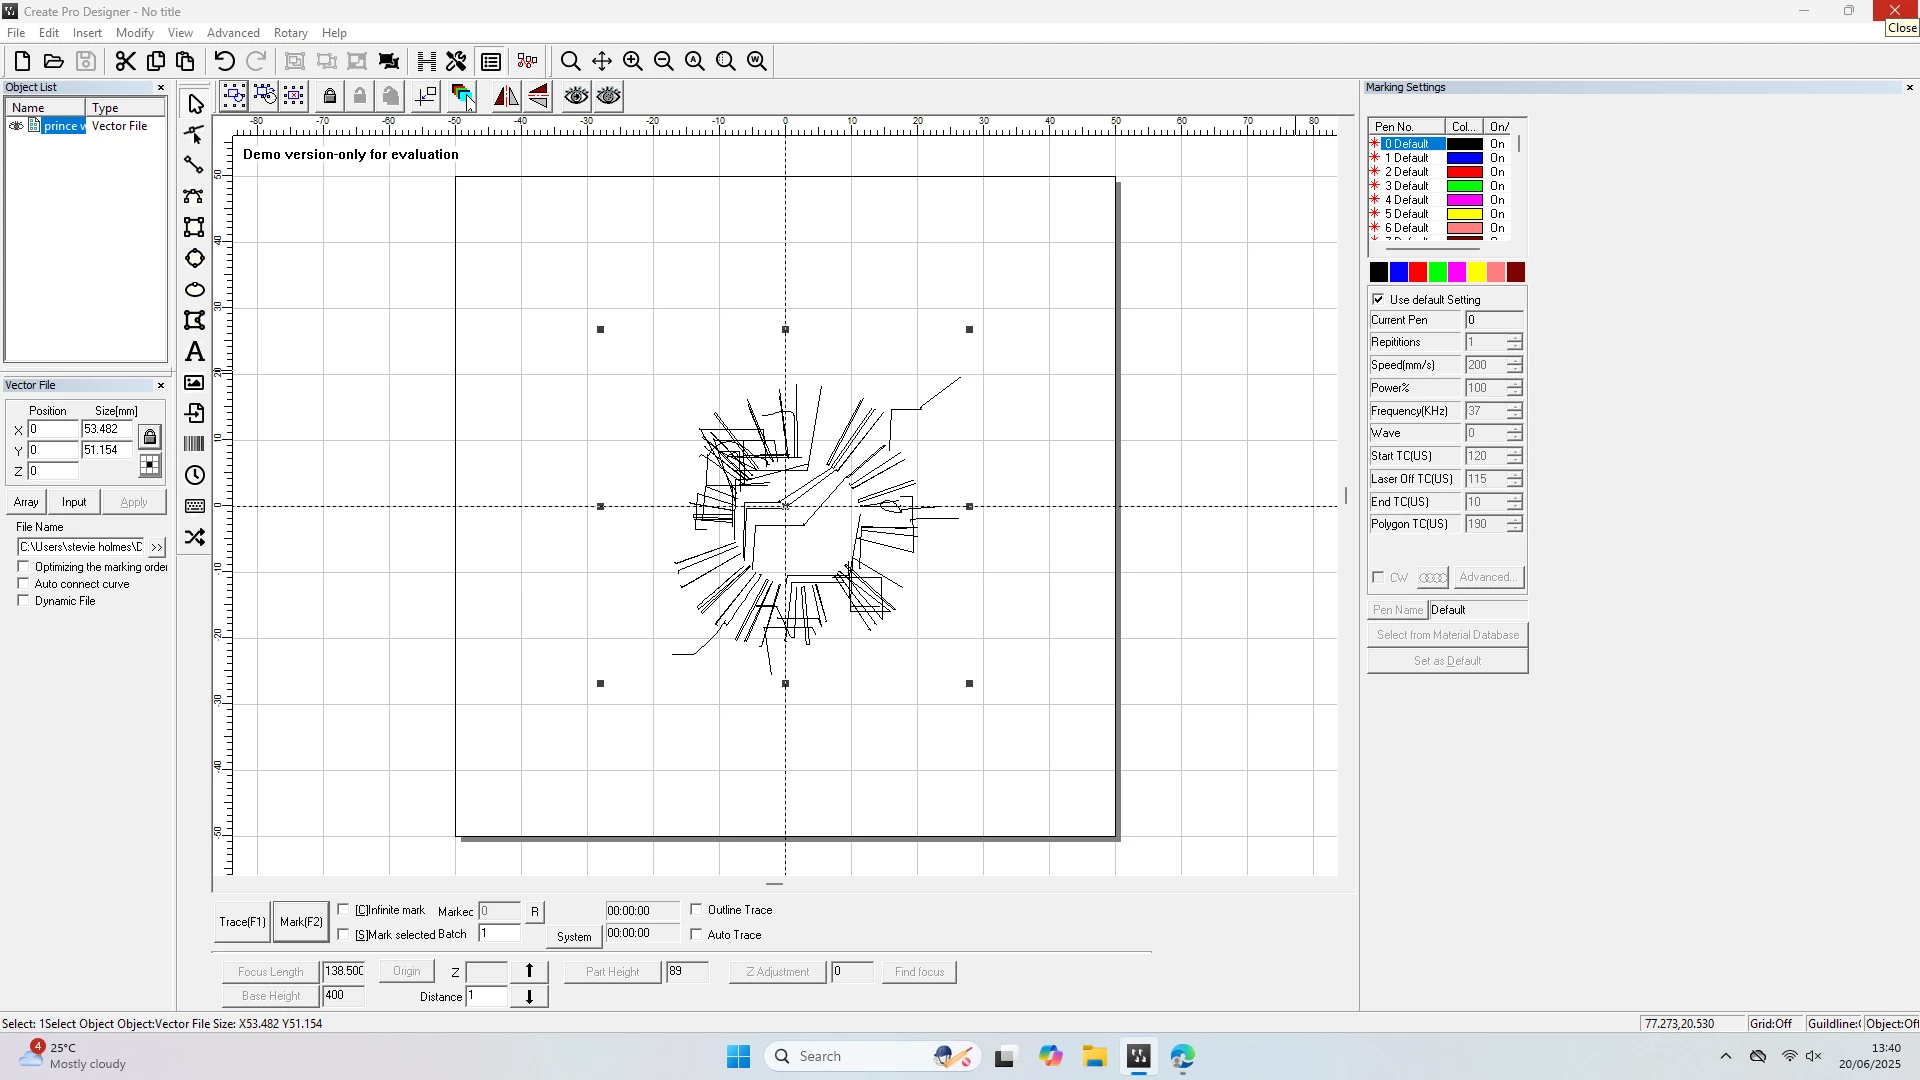Check Optimizing the marking order option

pos(24,567)
